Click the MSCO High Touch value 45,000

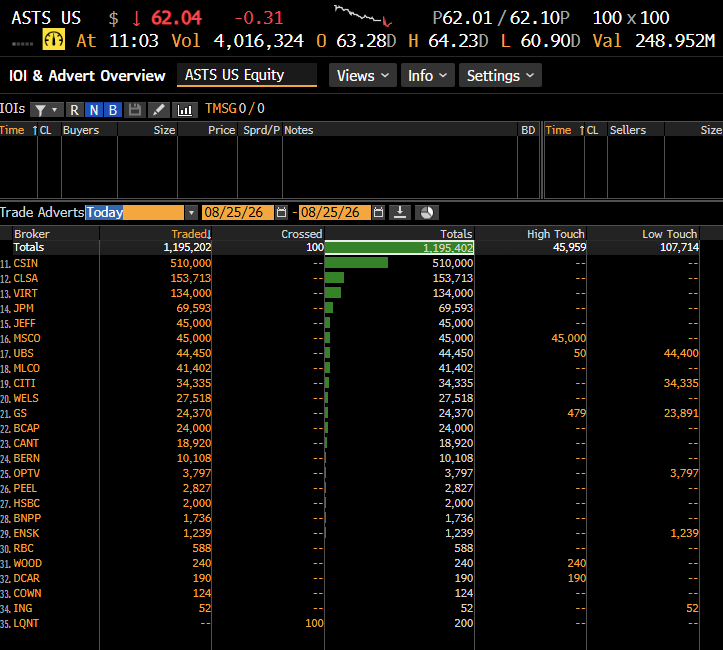pyautogui.click(x=569, y=338)
